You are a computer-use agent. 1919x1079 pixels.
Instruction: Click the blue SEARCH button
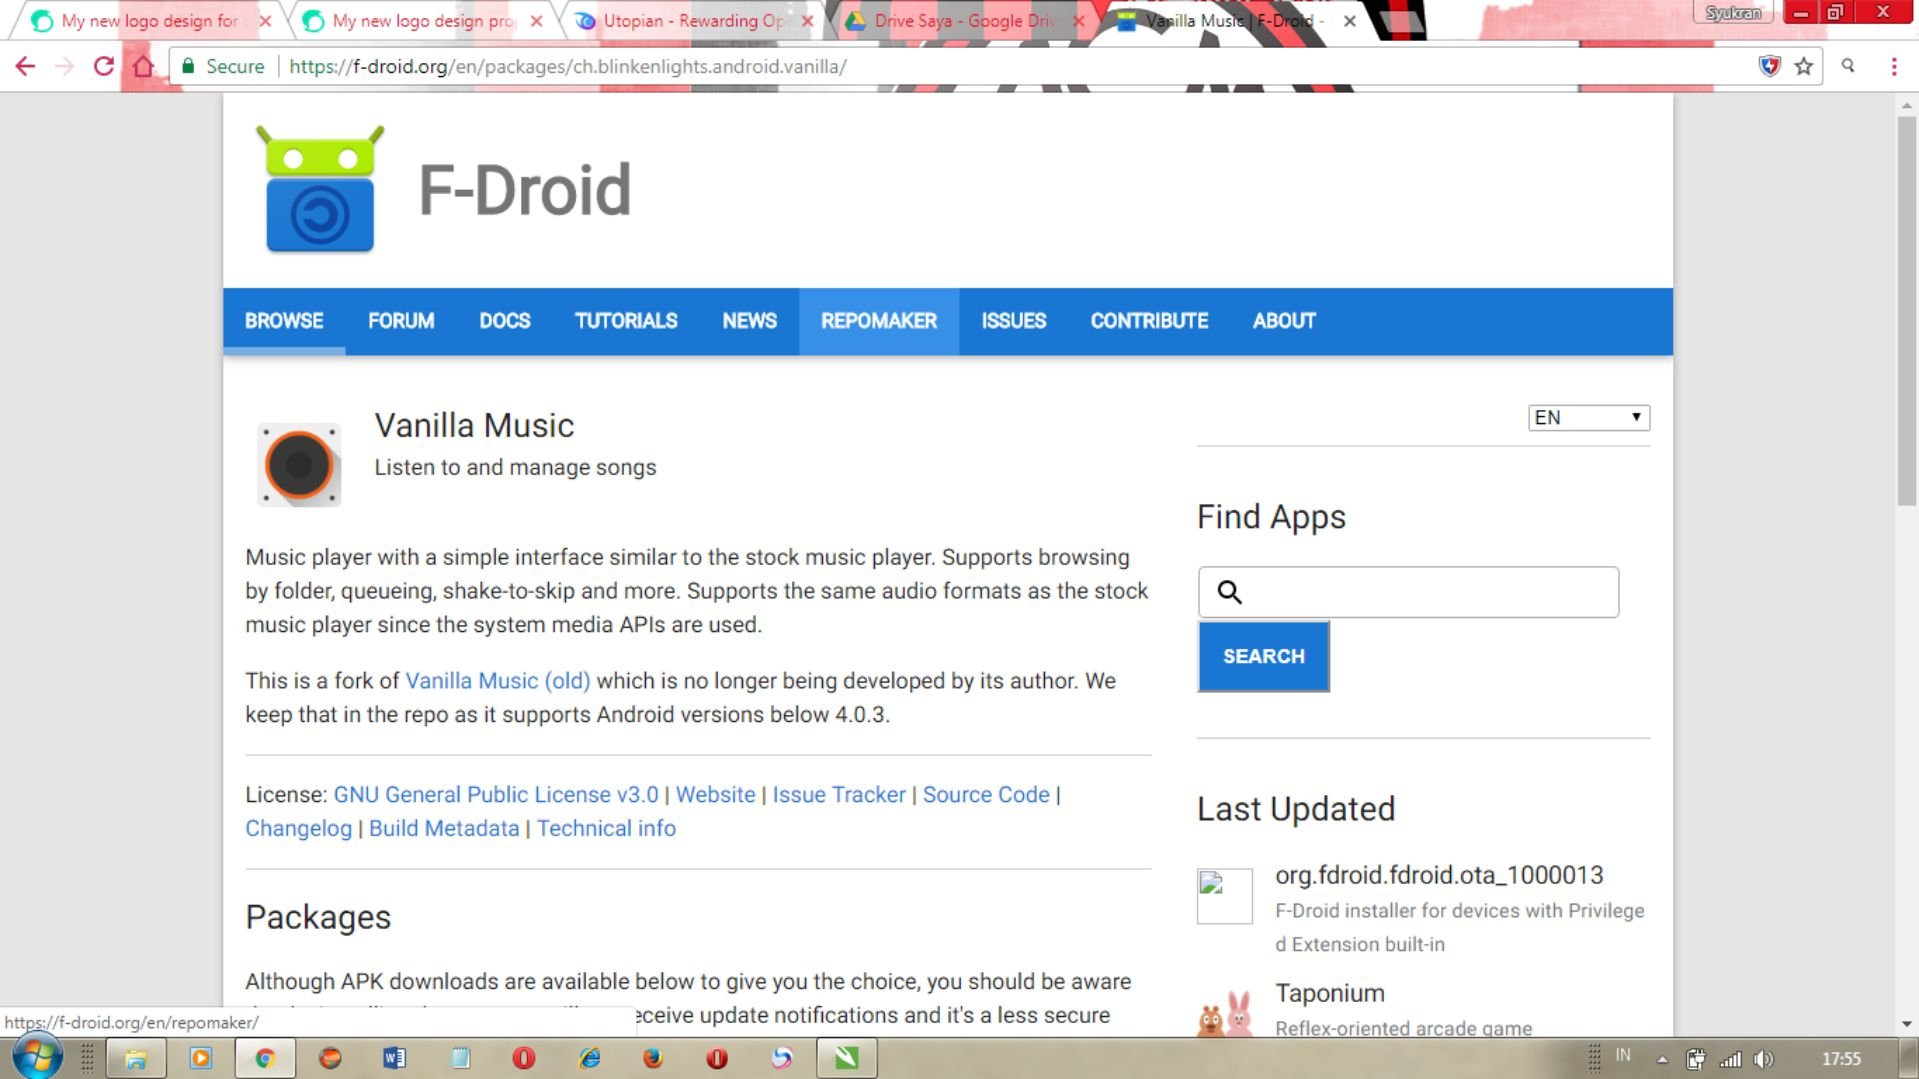pos(1264,656)
